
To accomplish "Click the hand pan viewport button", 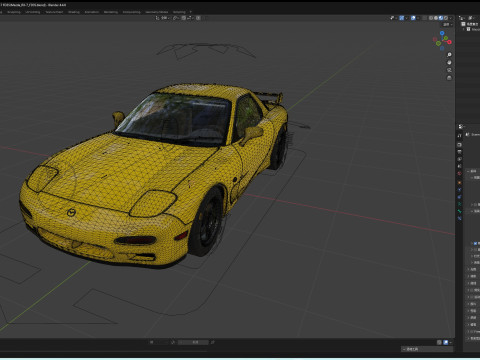I will click(449, 62).
